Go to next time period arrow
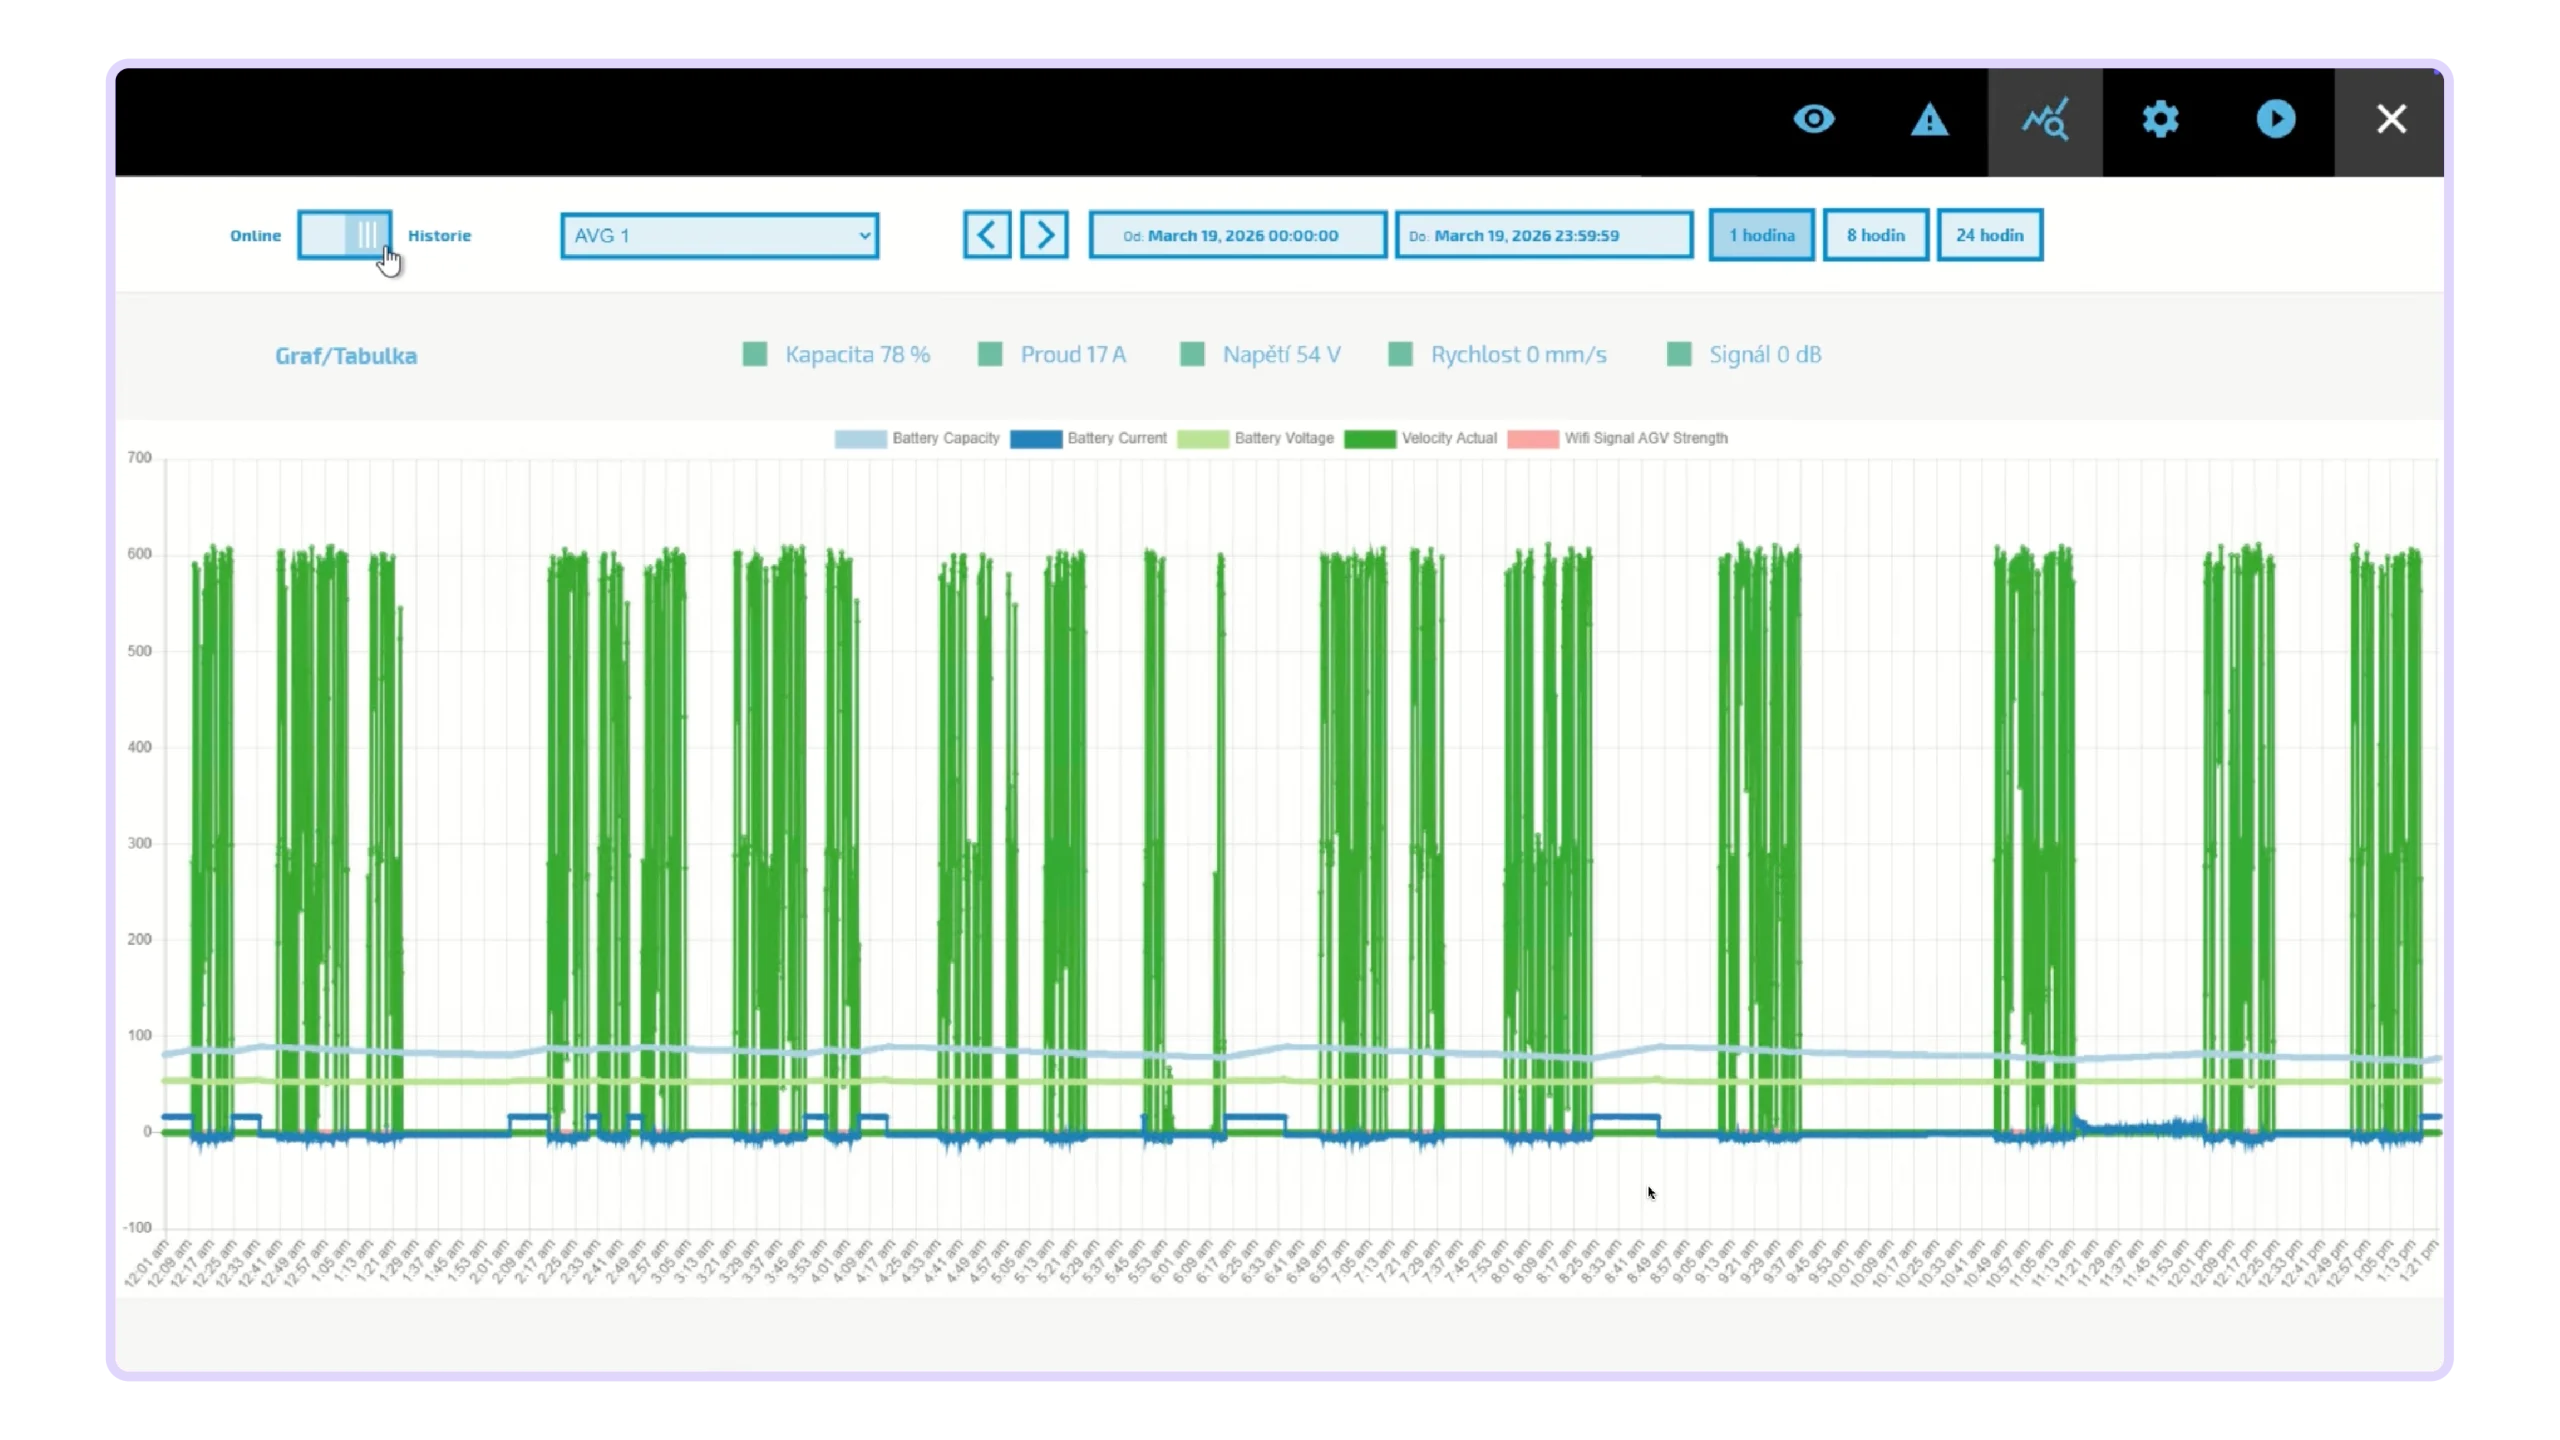The image size is (2560, 1440). tap(1044, 235)
